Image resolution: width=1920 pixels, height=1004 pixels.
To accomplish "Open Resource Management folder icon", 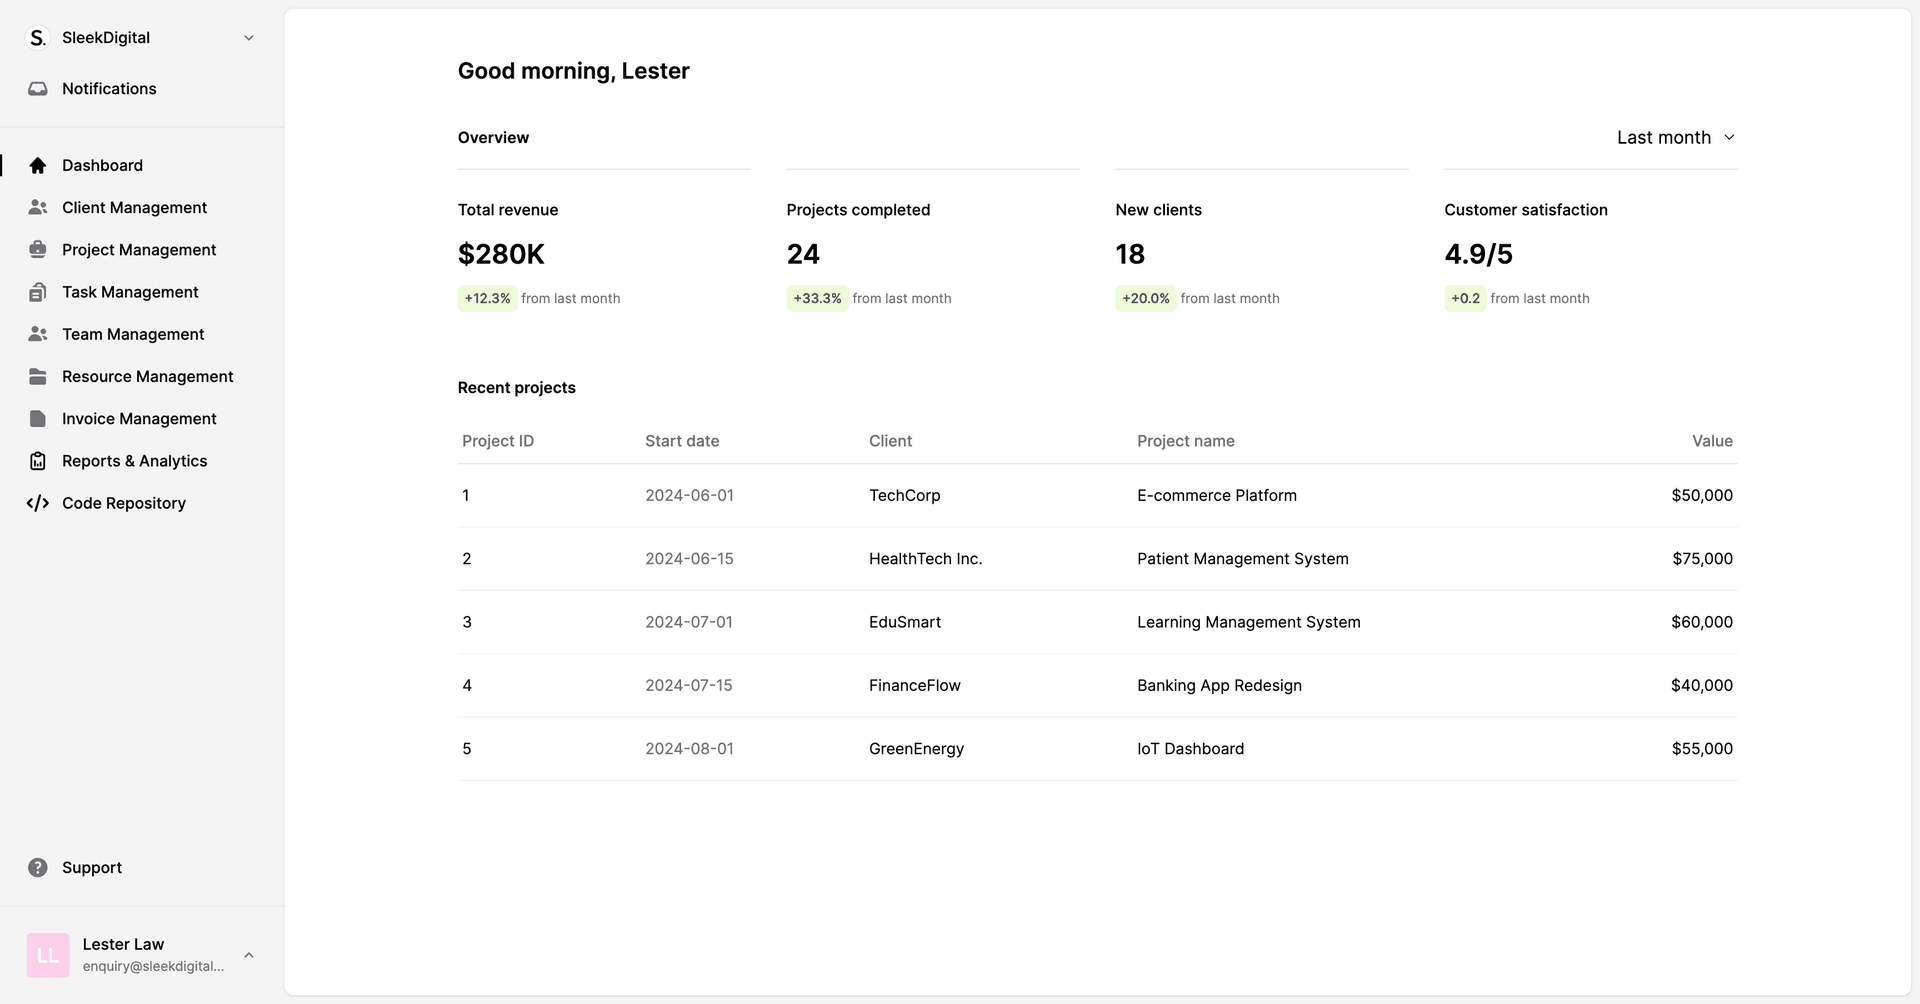I will tap(37, 376).
